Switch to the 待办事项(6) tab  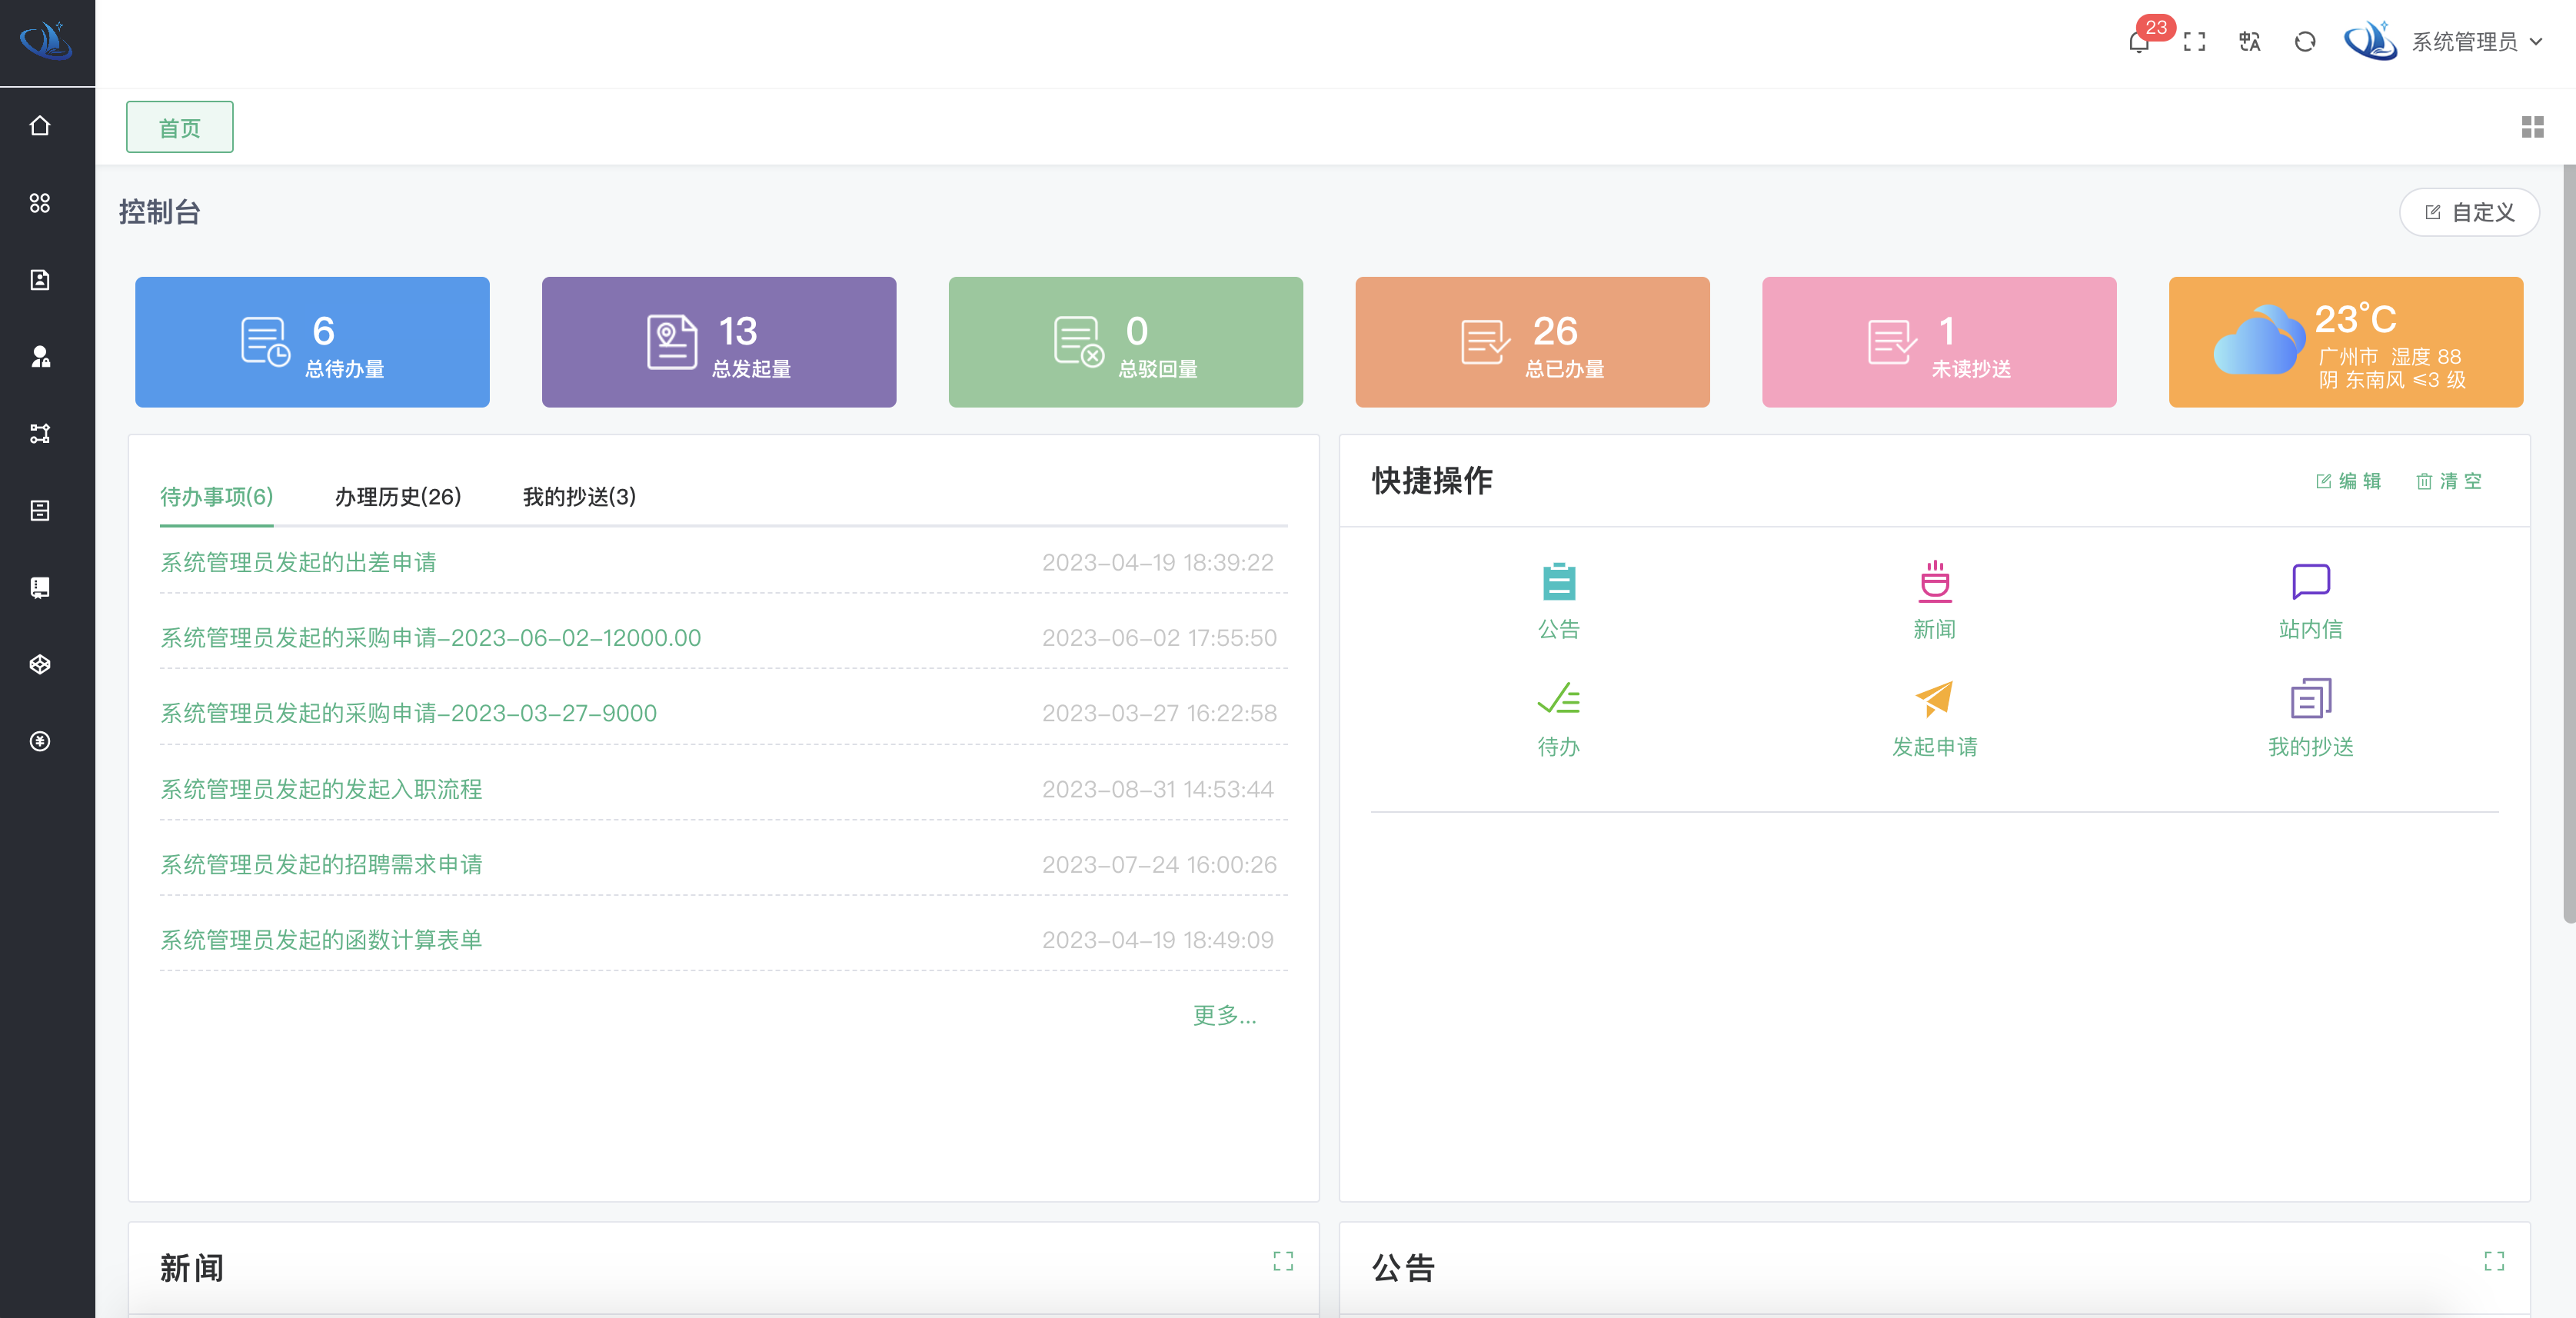click(x=217, y=497)
